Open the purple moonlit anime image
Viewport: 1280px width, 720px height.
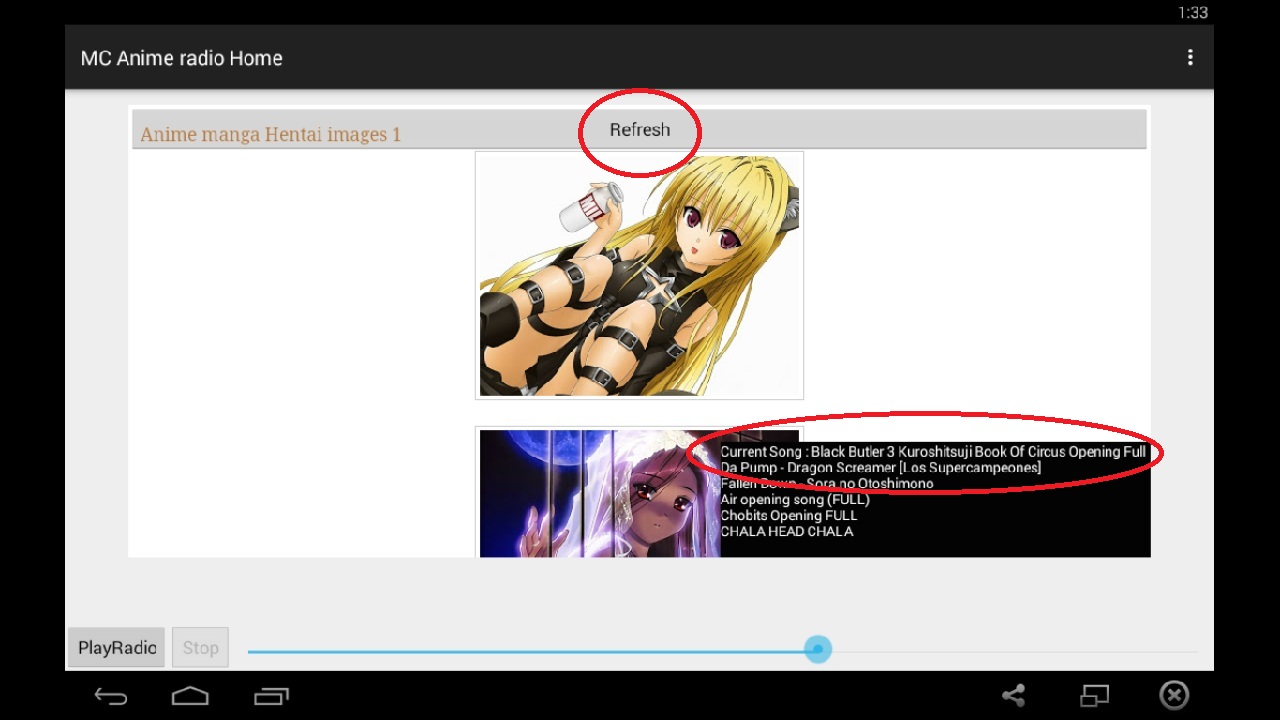(x=598, y=494)
